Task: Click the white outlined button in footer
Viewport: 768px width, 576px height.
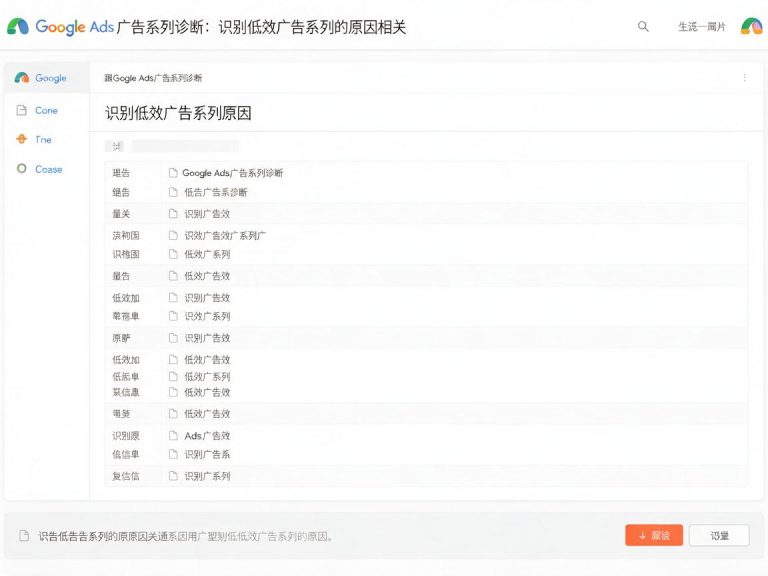Action: [x=719, y=535]
